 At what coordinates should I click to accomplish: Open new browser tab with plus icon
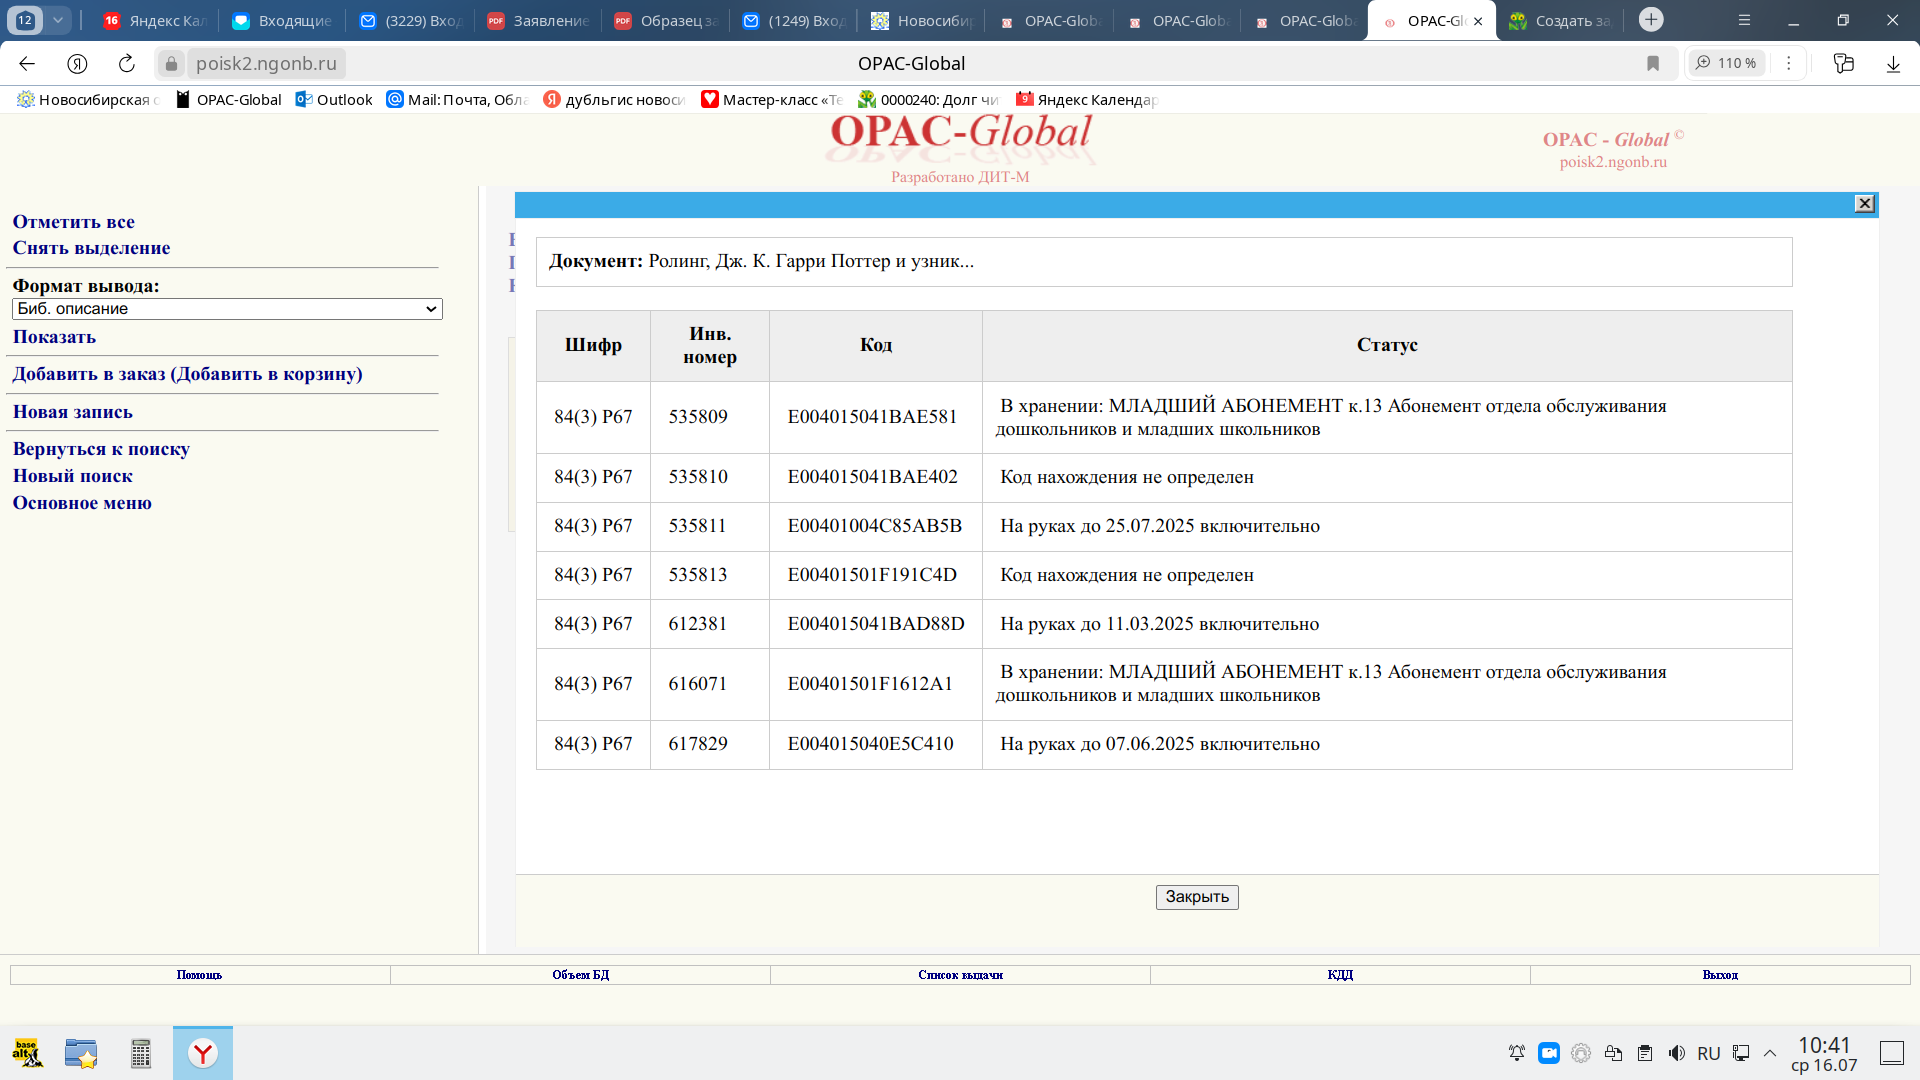click(1651, 20)
